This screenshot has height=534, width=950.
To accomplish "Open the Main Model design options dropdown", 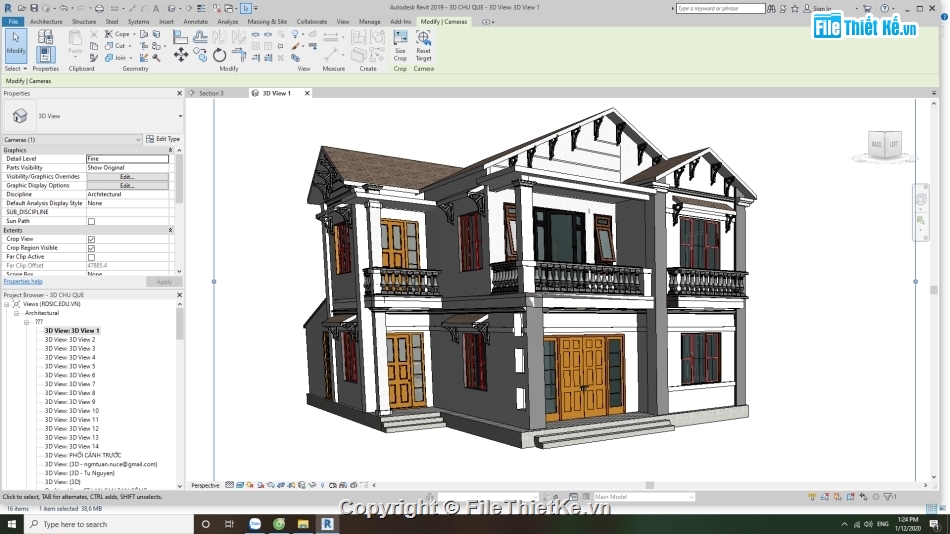I will [644, 497].
